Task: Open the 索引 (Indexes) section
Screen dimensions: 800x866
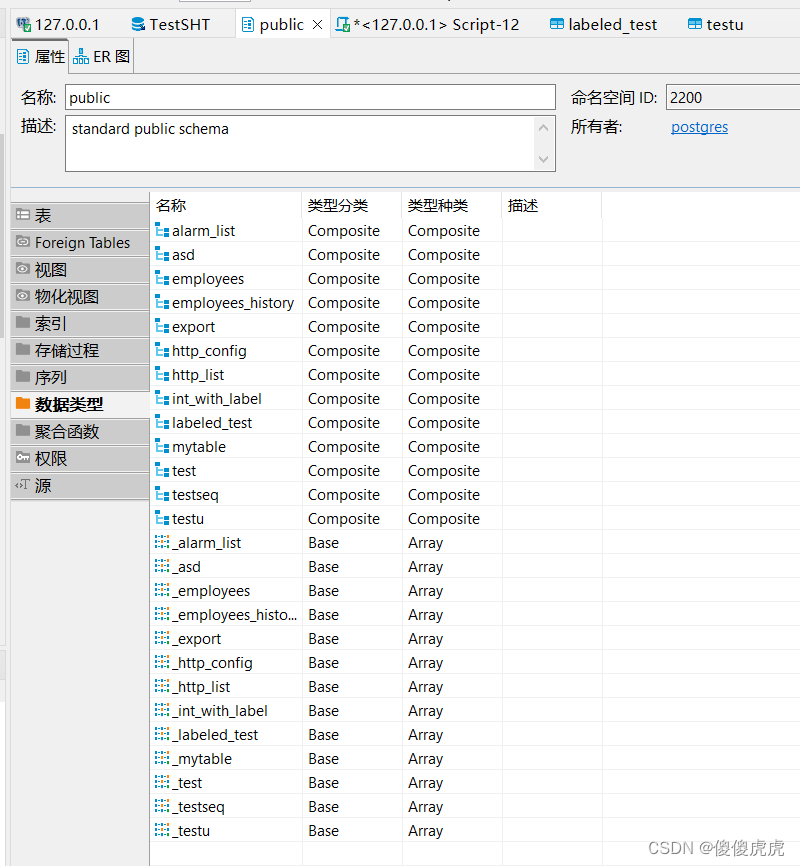Action: point(45,323)
